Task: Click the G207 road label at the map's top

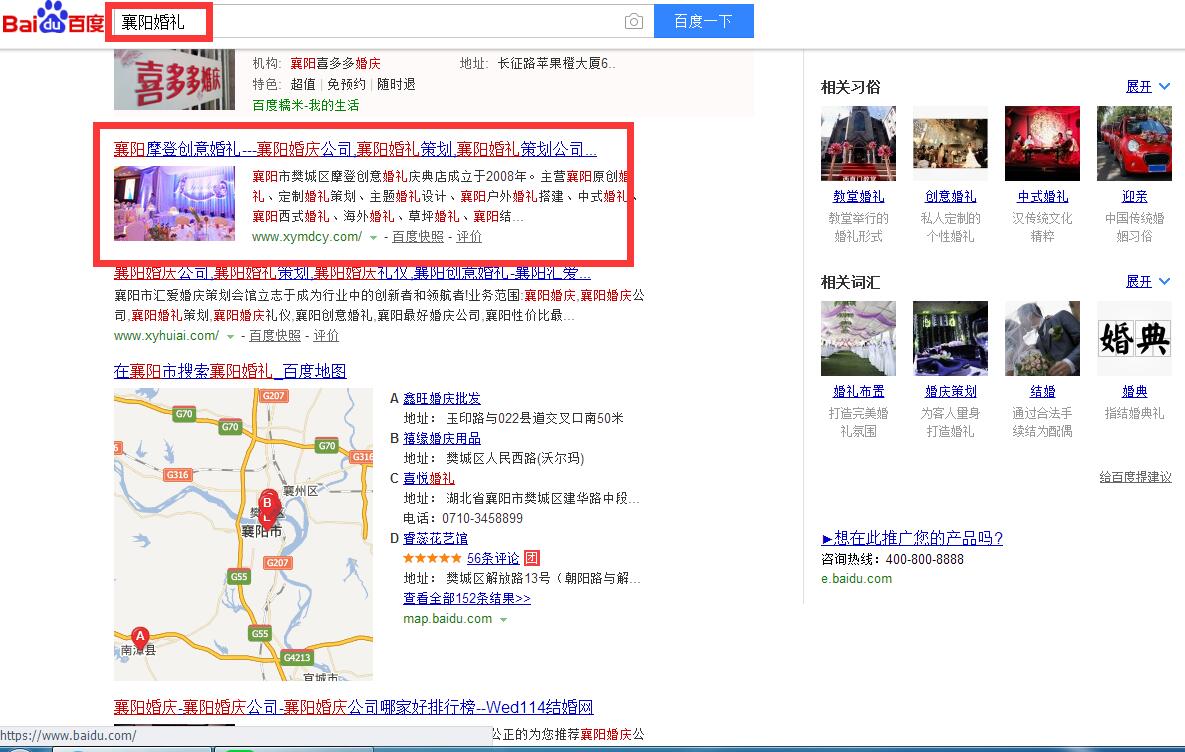Action: 273,395
